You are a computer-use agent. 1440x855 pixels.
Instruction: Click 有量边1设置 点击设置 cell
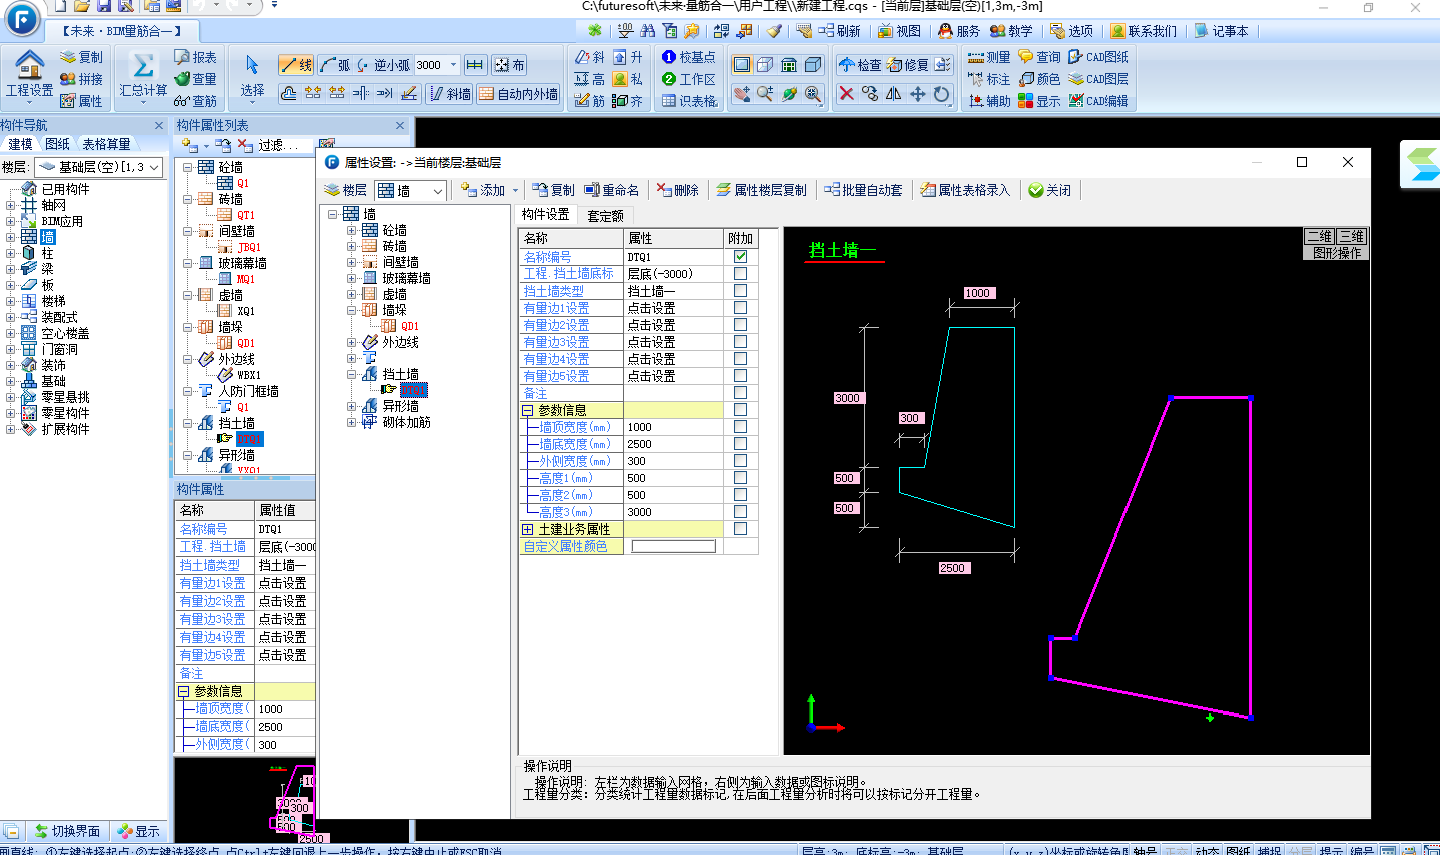[x=673, y=308]
